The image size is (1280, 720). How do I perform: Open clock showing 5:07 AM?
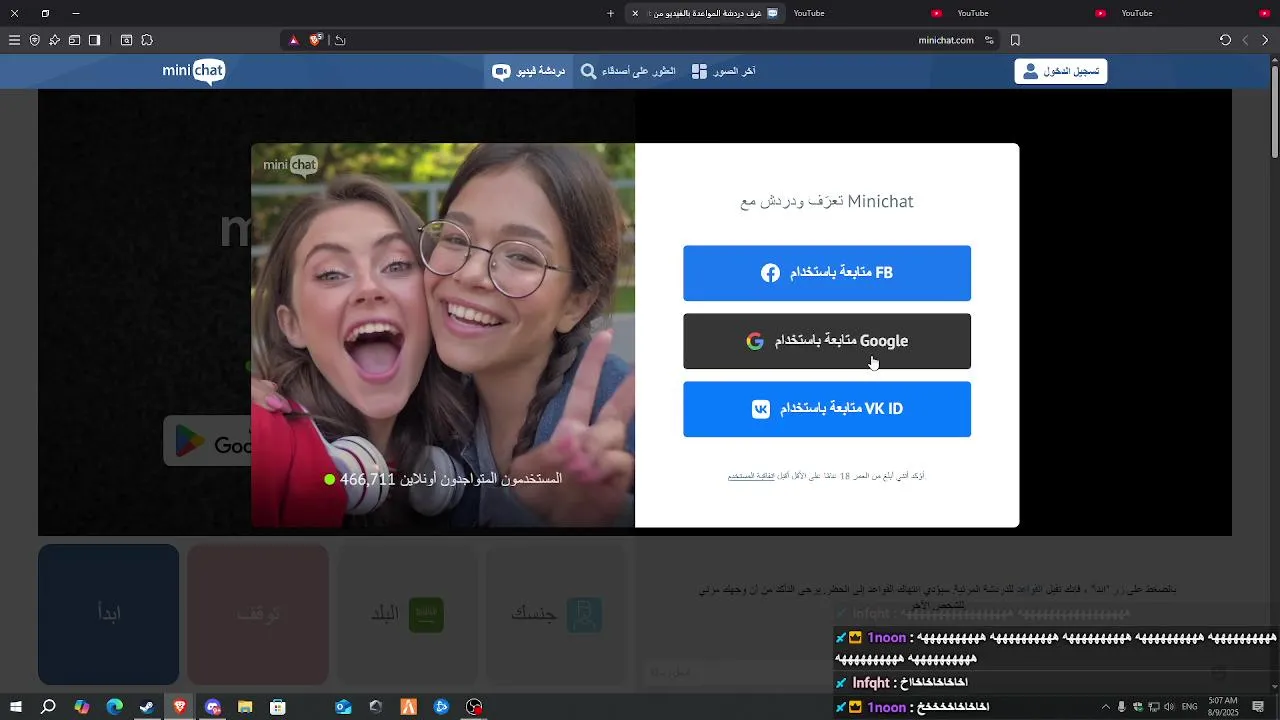[1223, 707]
